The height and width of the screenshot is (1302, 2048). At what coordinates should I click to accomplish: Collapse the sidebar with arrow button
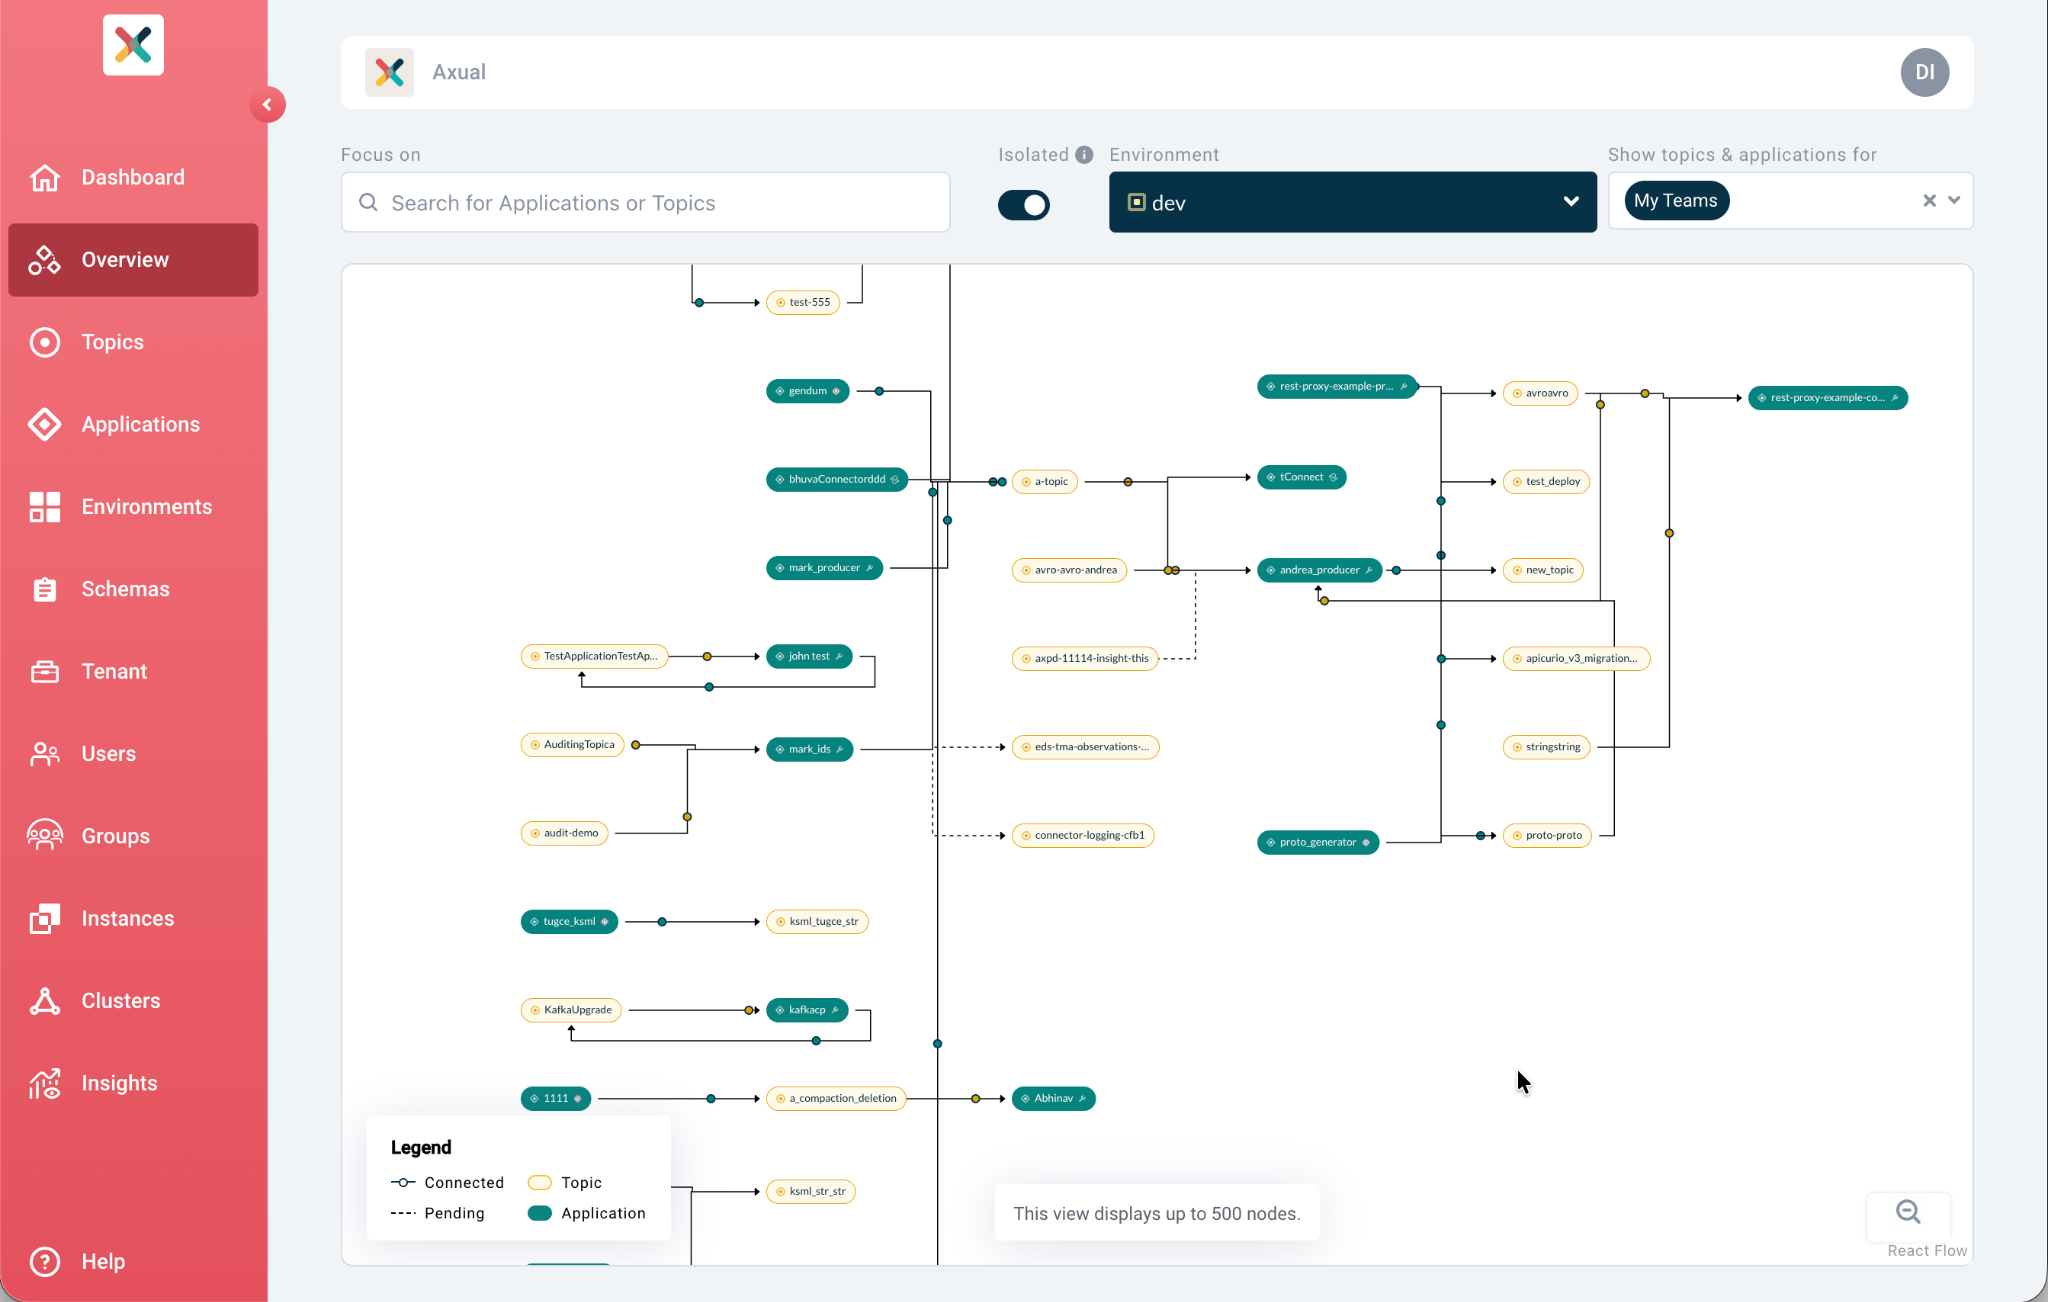(x=267, y=105)
